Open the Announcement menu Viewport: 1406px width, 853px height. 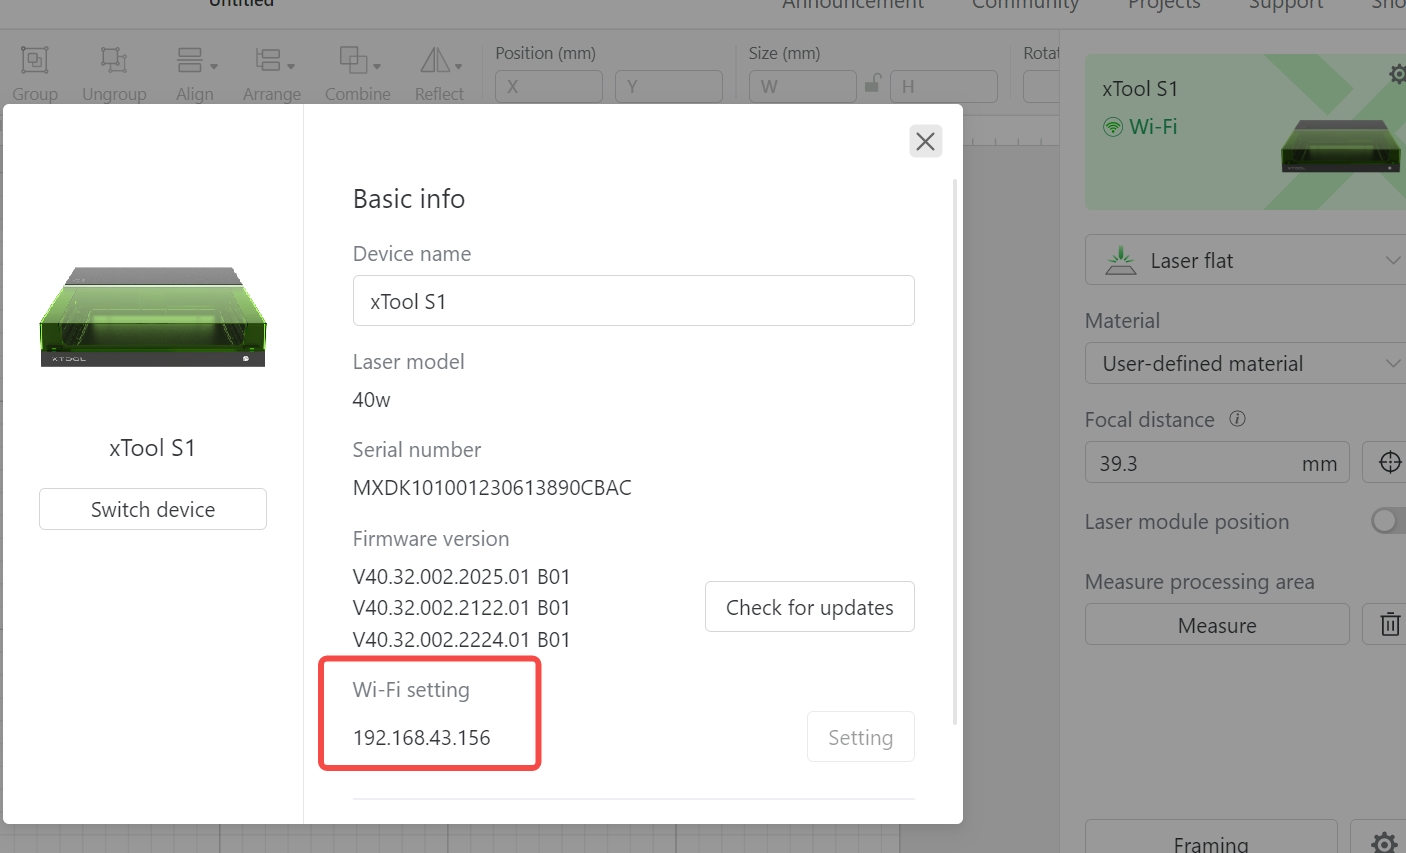click(853, 4)
